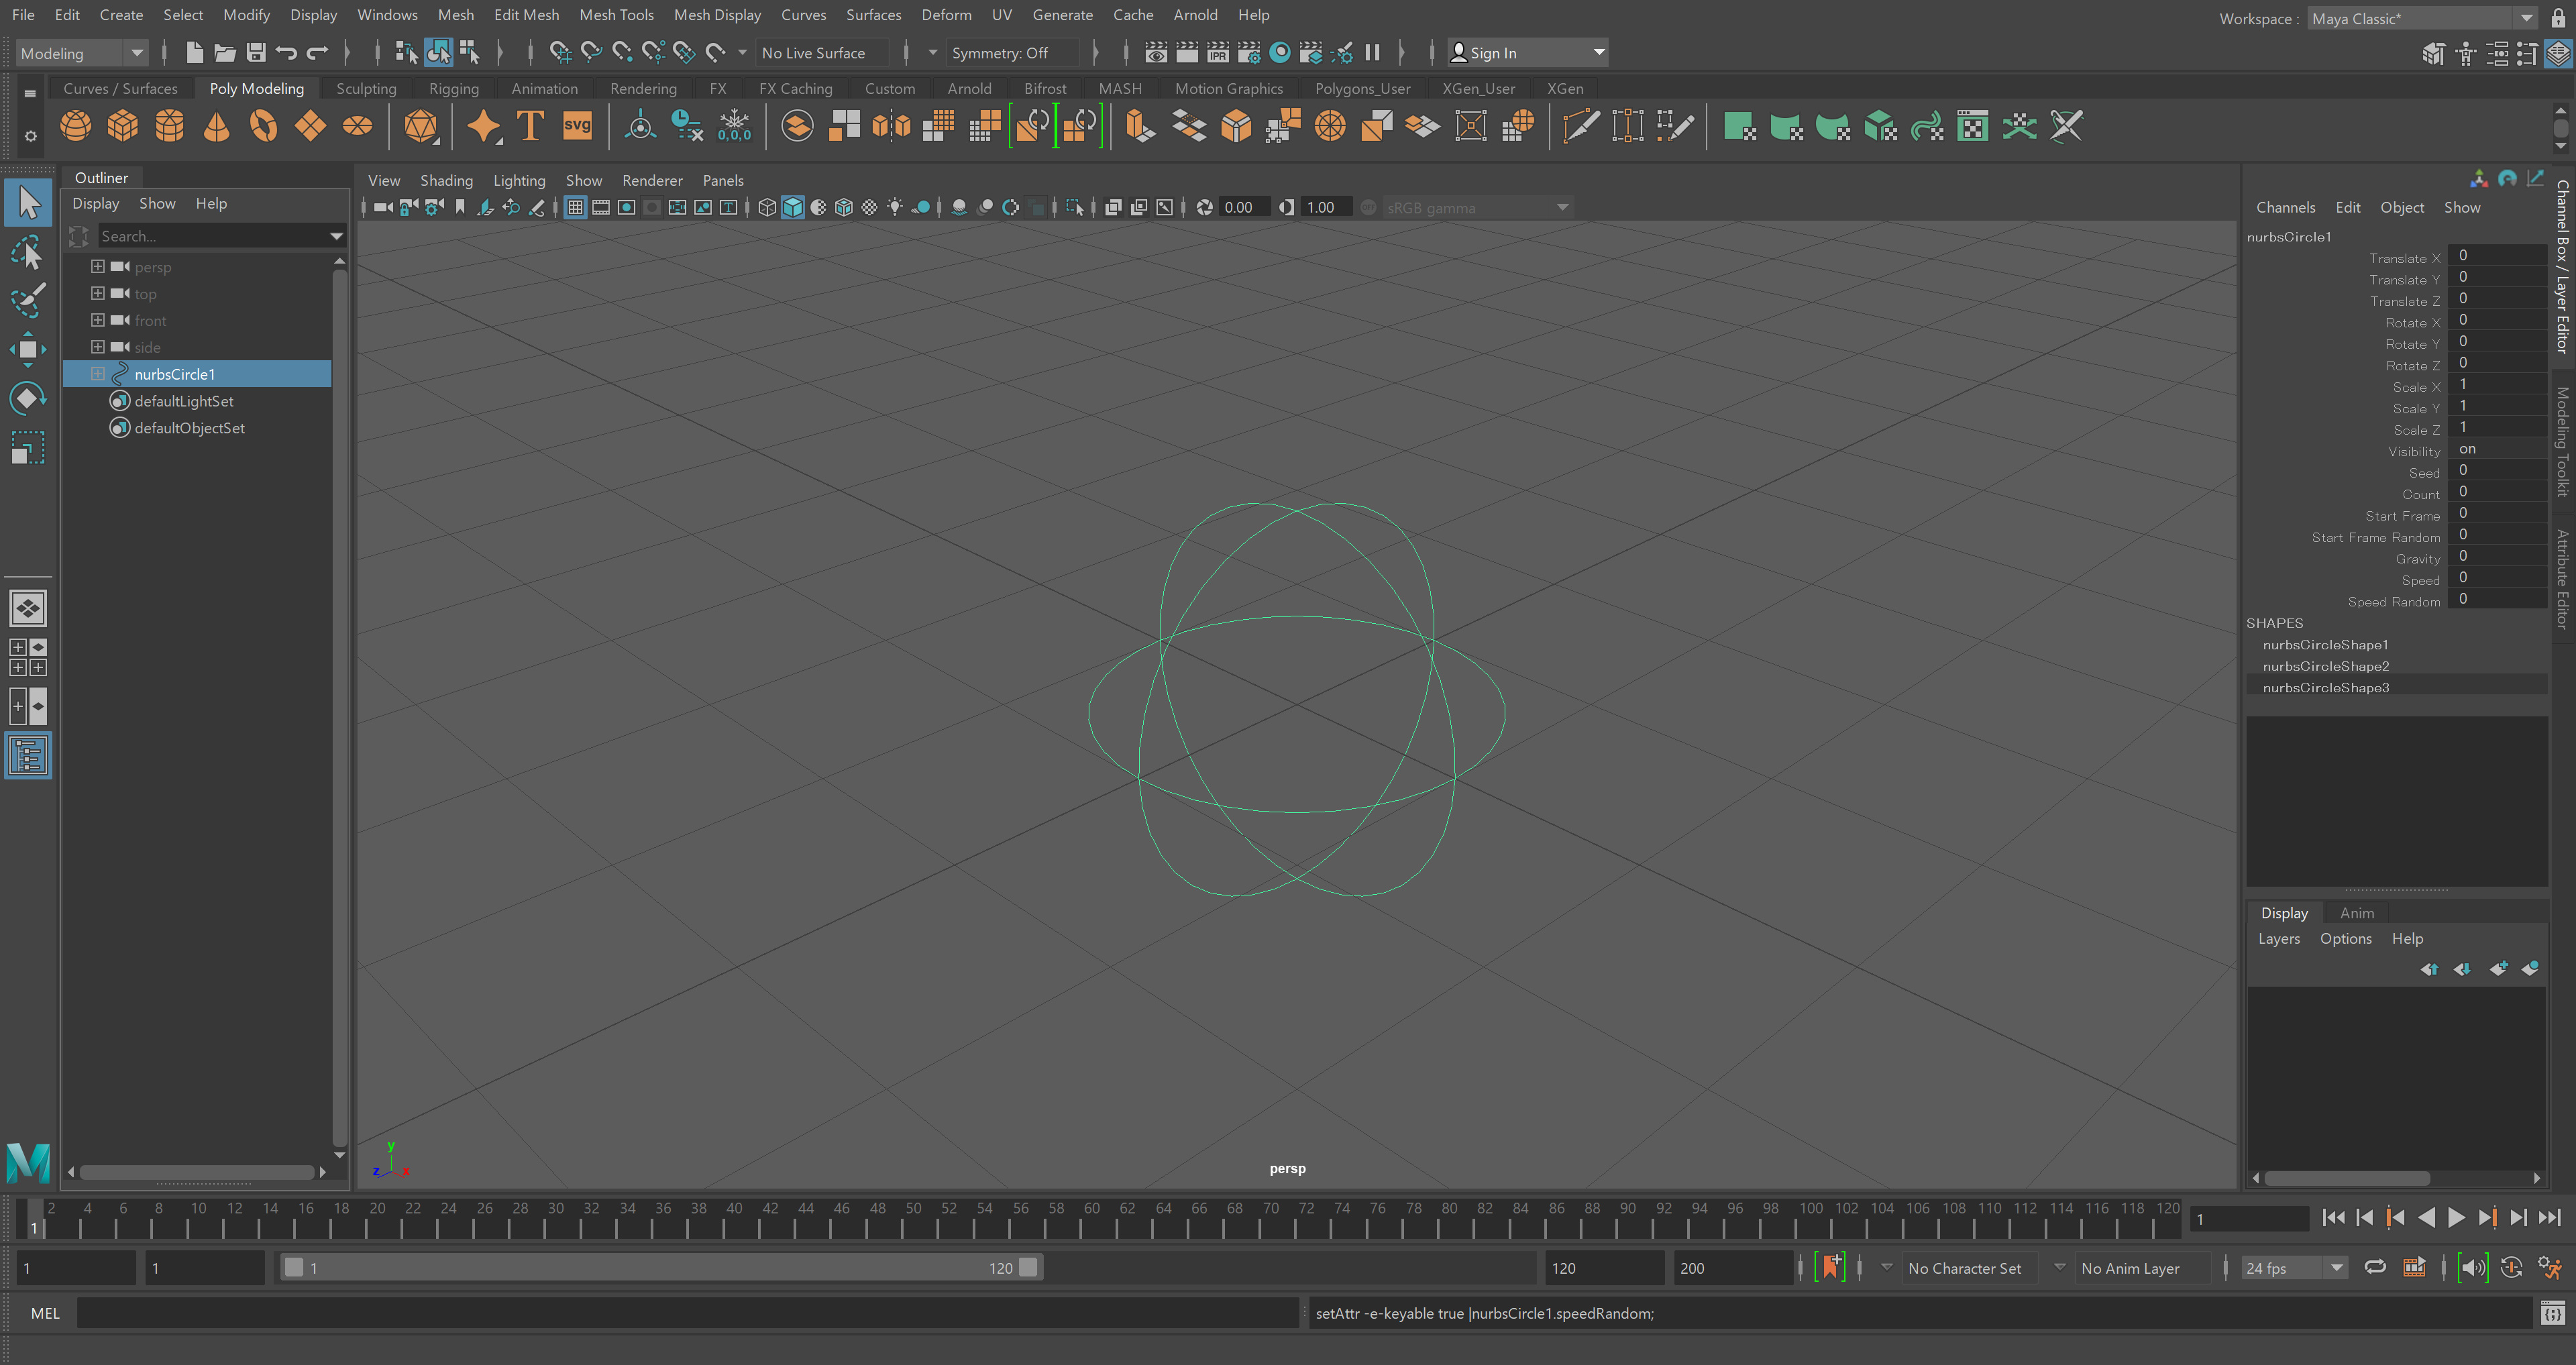Click the Polygon Torus shelf icon
2576x1365 pixels.
[264, 126]
